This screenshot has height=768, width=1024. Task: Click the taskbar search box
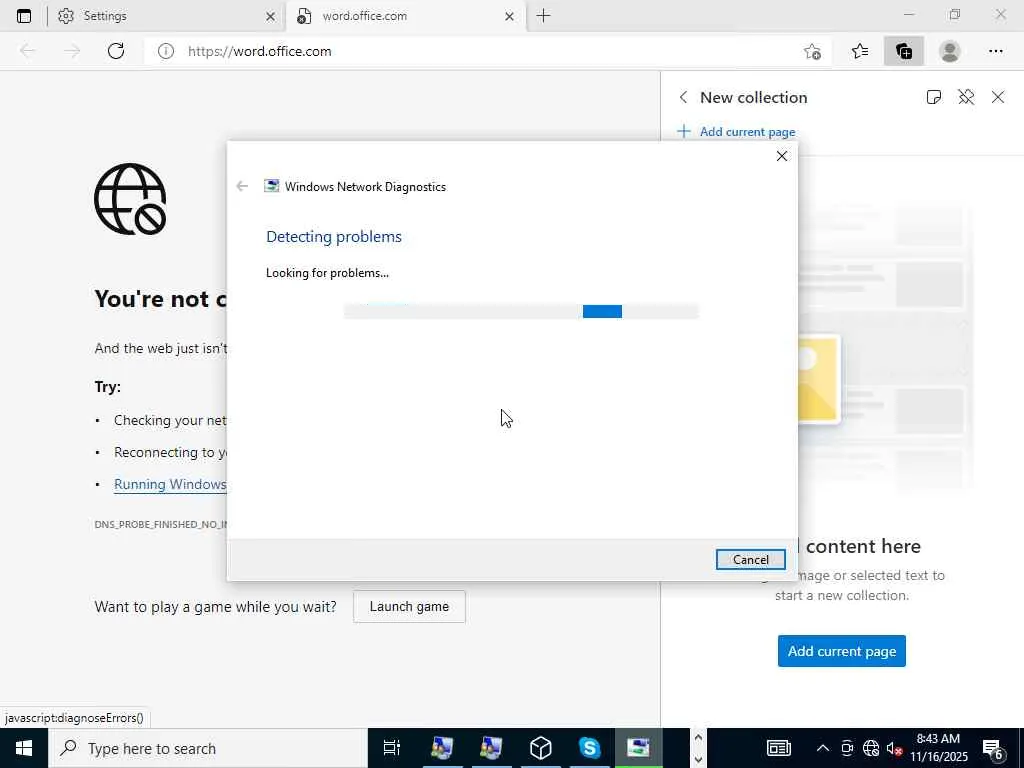pos(208,748)
